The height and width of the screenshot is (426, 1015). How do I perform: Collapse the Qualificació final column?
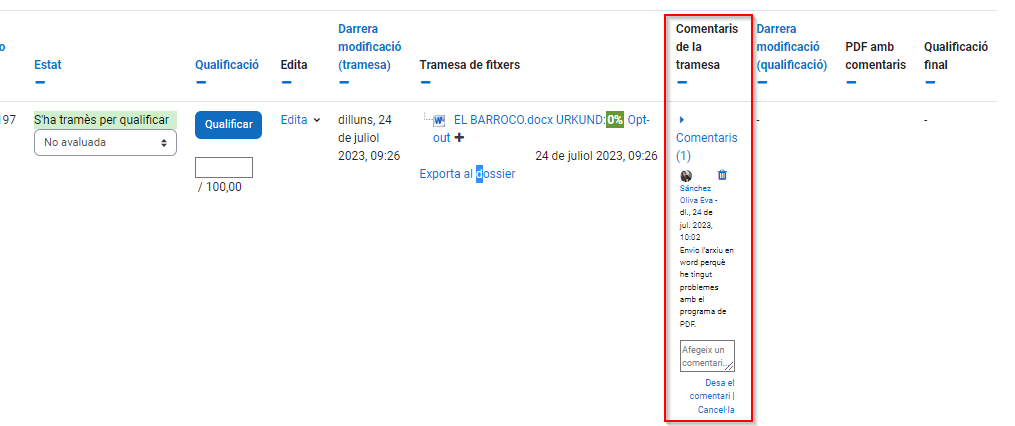click(929, 83)
